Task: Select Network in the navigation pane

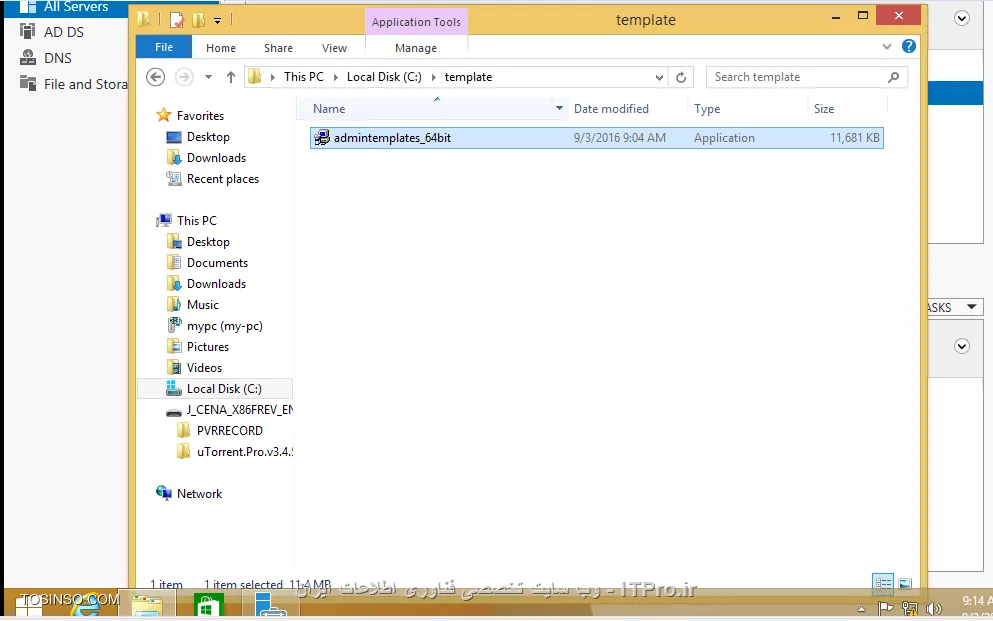Action: point(199,494)
